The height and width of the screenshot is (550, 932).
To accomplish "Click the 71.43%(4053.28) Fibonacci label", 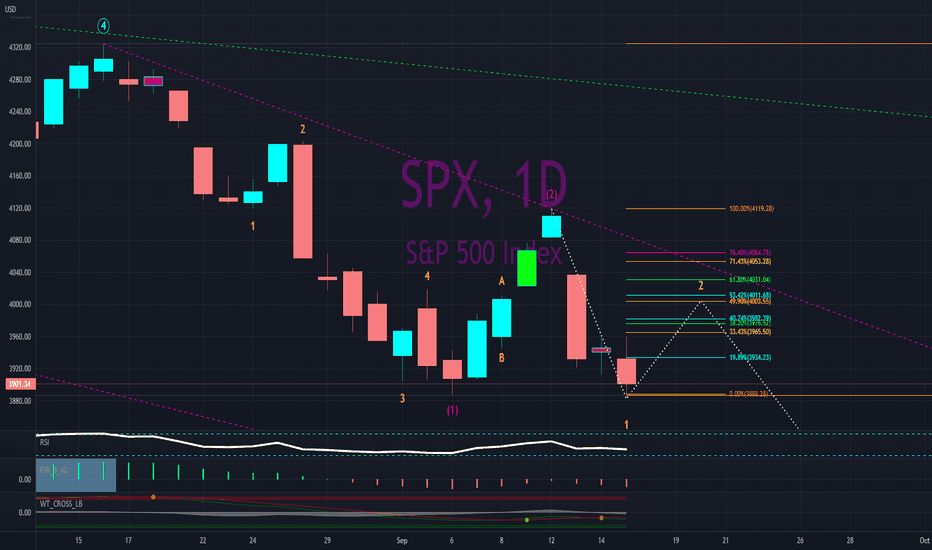I will click(x=750, y=262).
